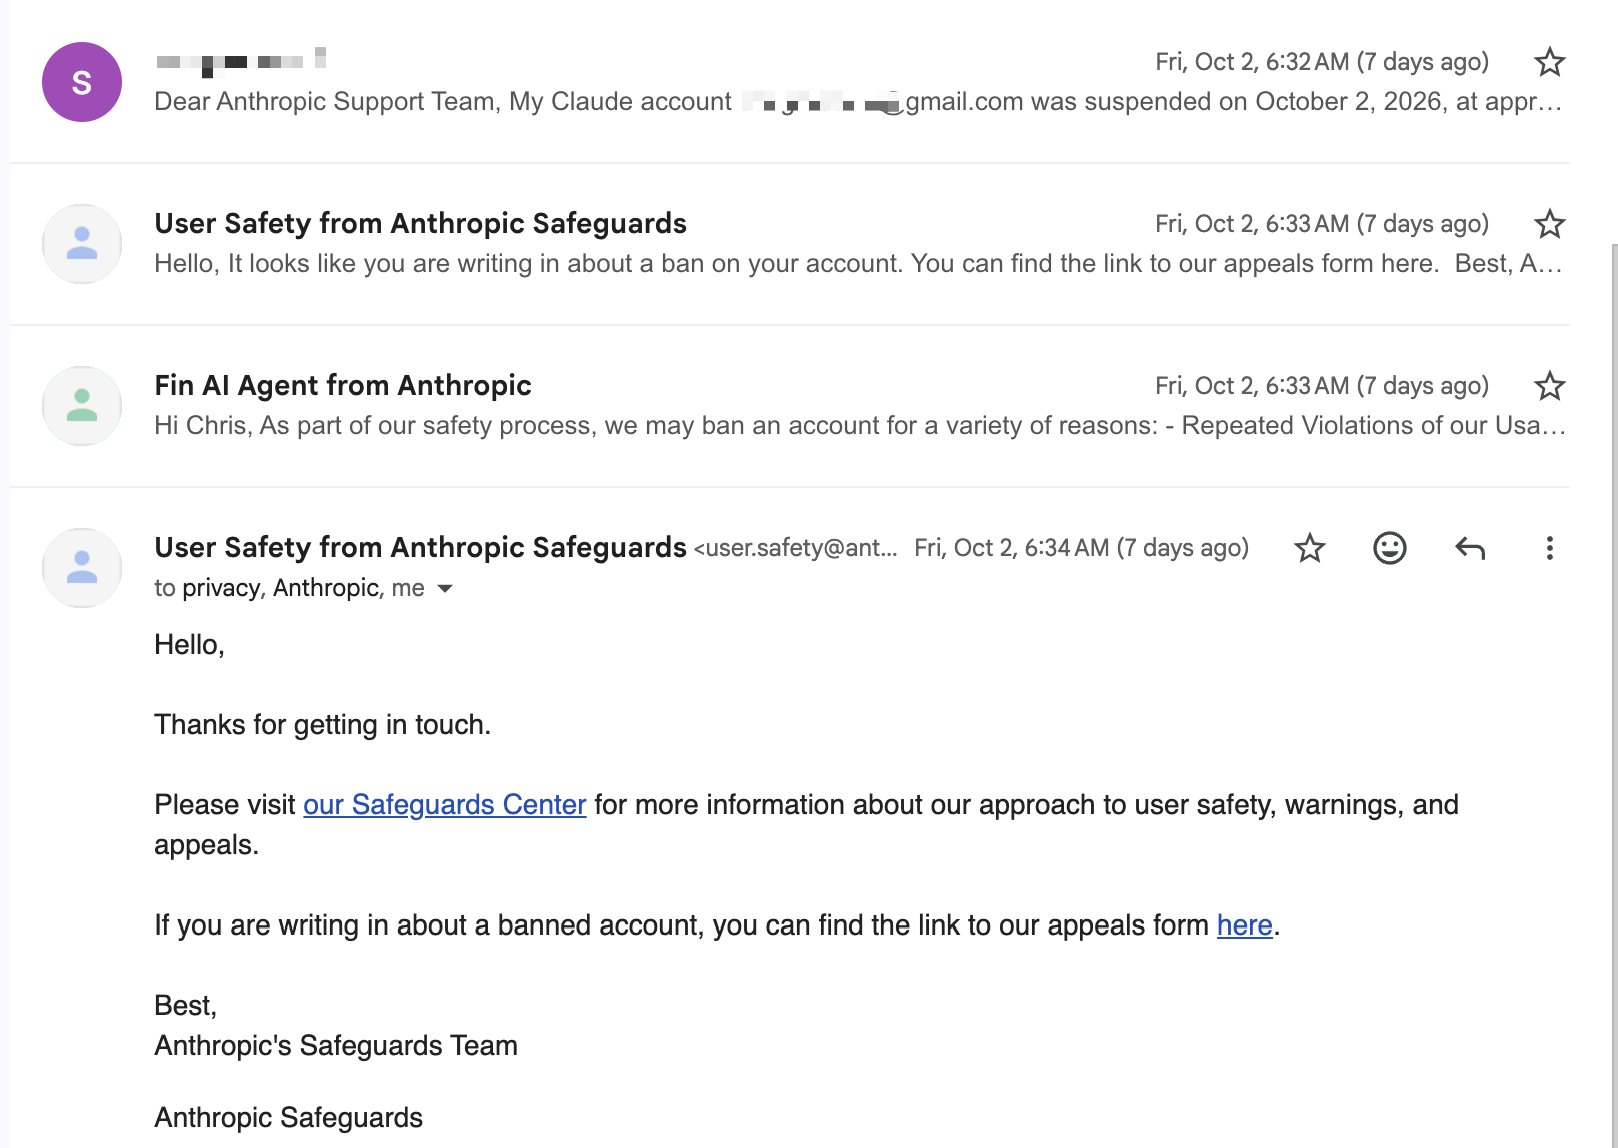Click the green Fin AI Agent avatar
The image size is (1618, 1148).
[x=82, y=406]
